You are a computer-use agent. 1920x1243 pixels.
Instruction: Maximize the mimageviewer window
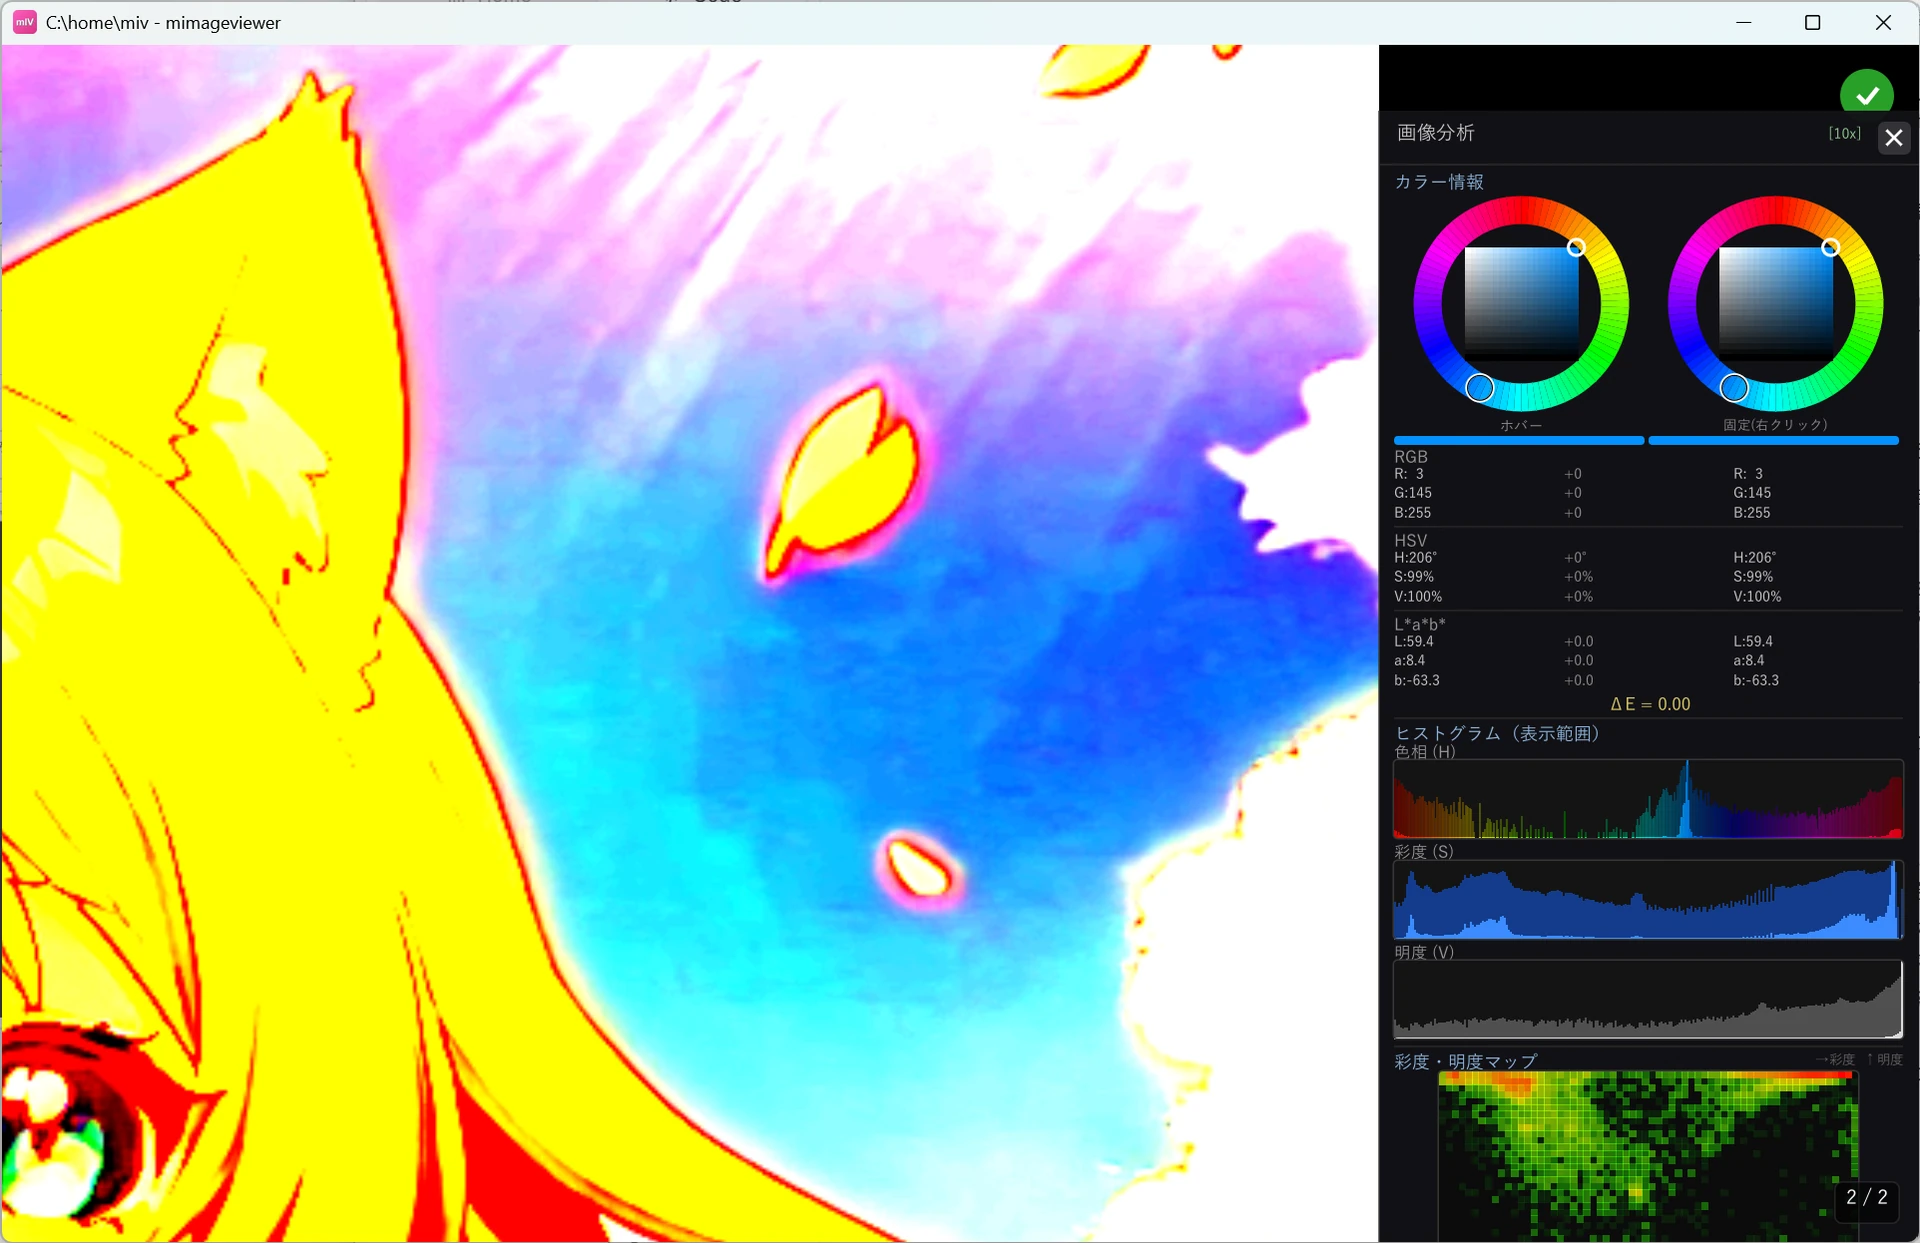point(1812,22)
